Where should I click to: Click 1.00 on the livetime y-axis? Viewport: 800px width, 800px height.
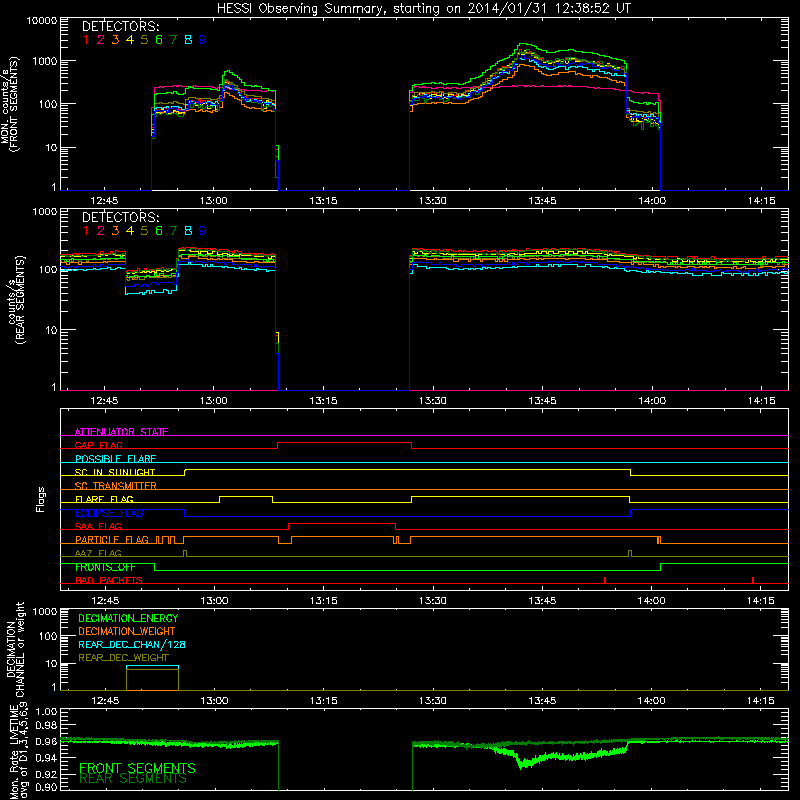(46, 711)
